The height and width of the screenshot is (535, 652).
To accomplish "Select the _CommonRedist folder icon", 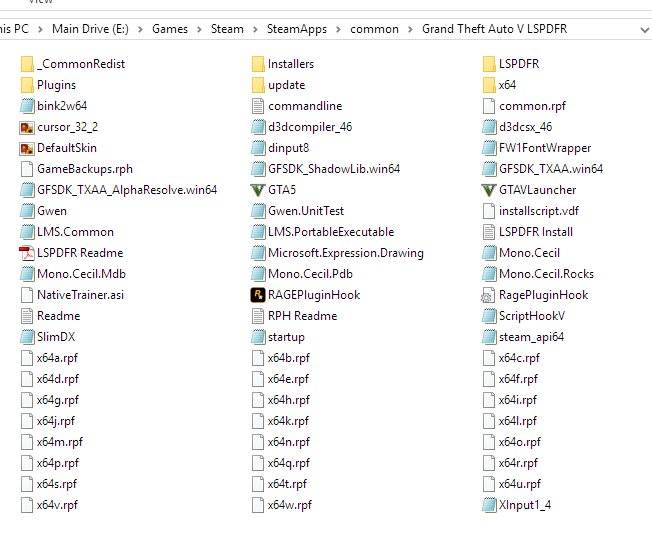I will (x=27, y=64).
